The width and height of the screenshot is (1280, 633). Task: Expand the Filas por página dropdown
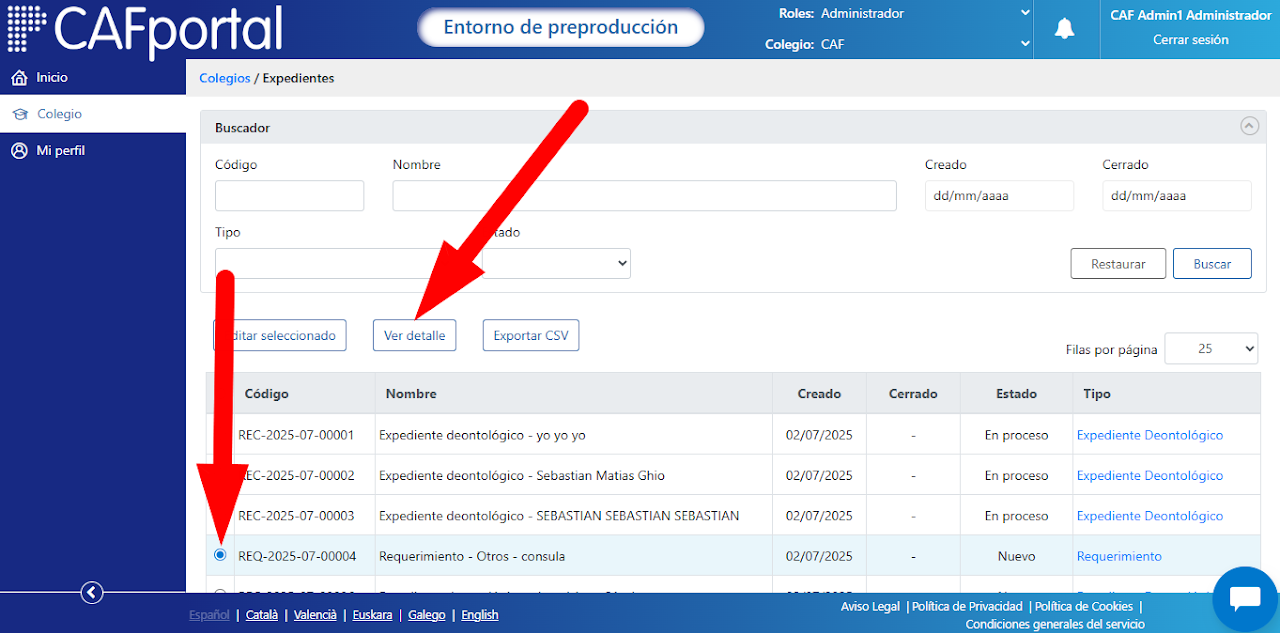(x=1212, y=349)
